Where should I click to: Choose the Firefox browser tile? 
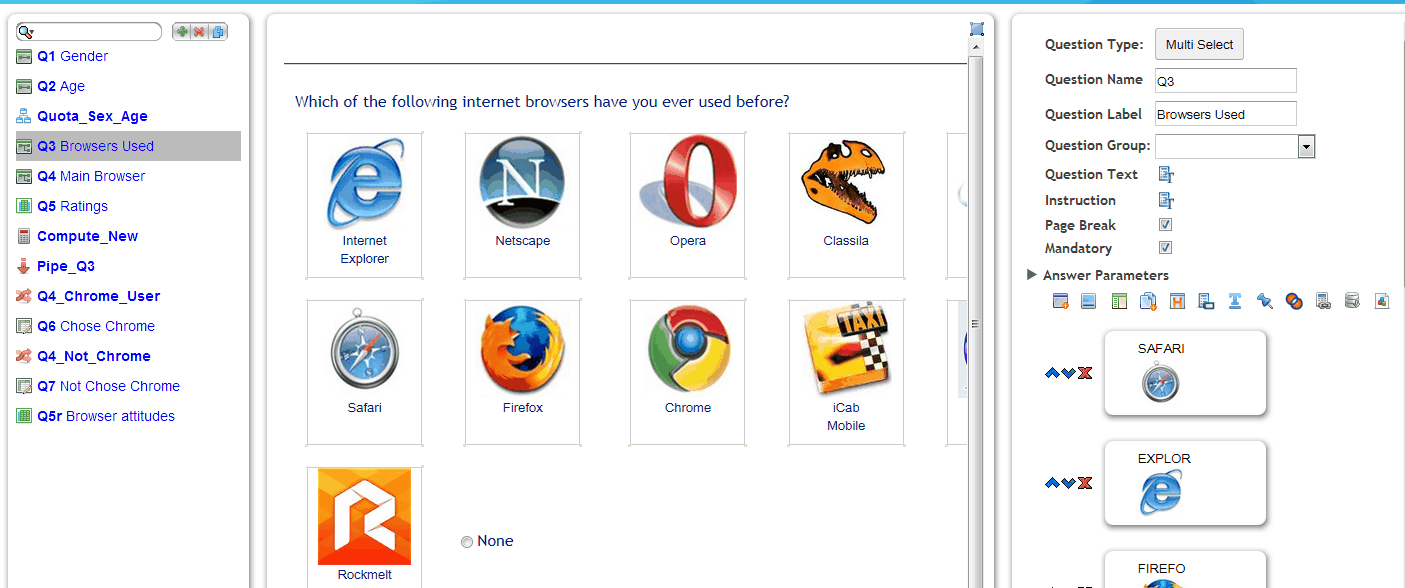[522, 372]
